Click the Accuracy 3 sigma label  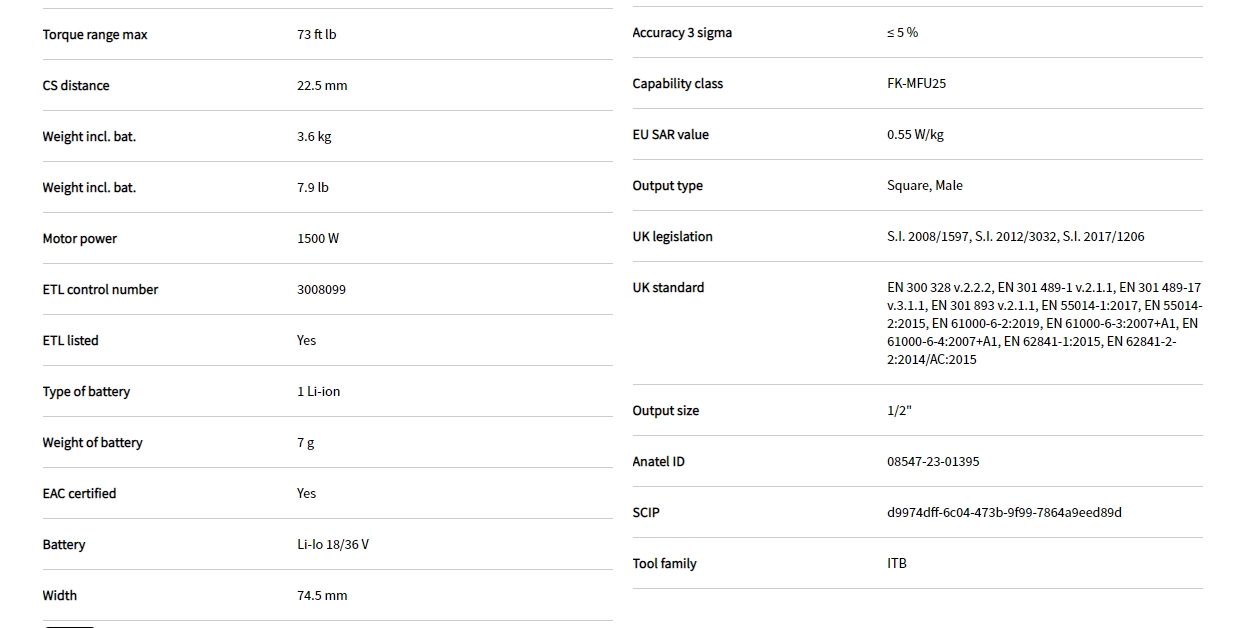coord(682,33)
